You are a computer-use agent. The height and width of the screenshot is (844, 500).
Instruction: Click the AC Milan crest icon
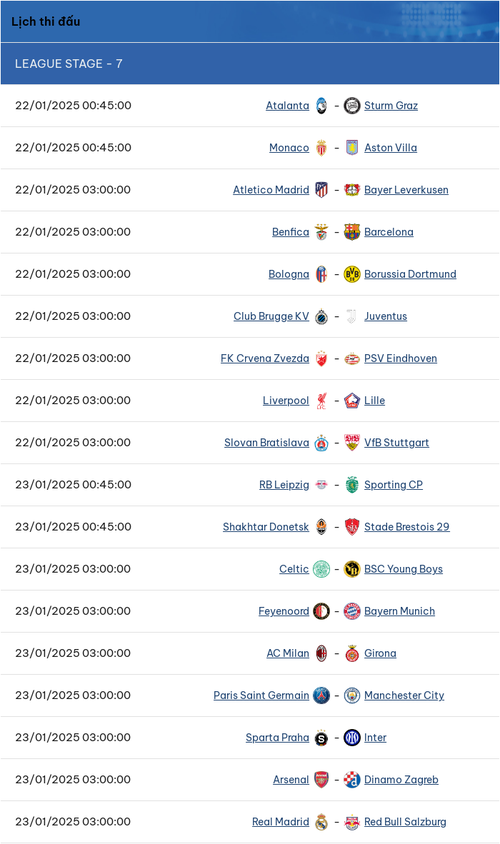point(321,653)
